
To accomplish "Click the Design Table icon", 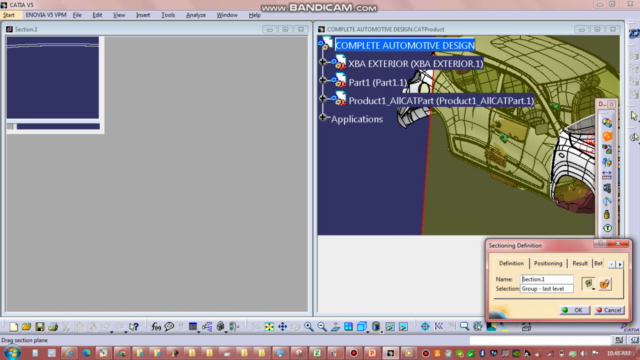I will click(193, 327).
